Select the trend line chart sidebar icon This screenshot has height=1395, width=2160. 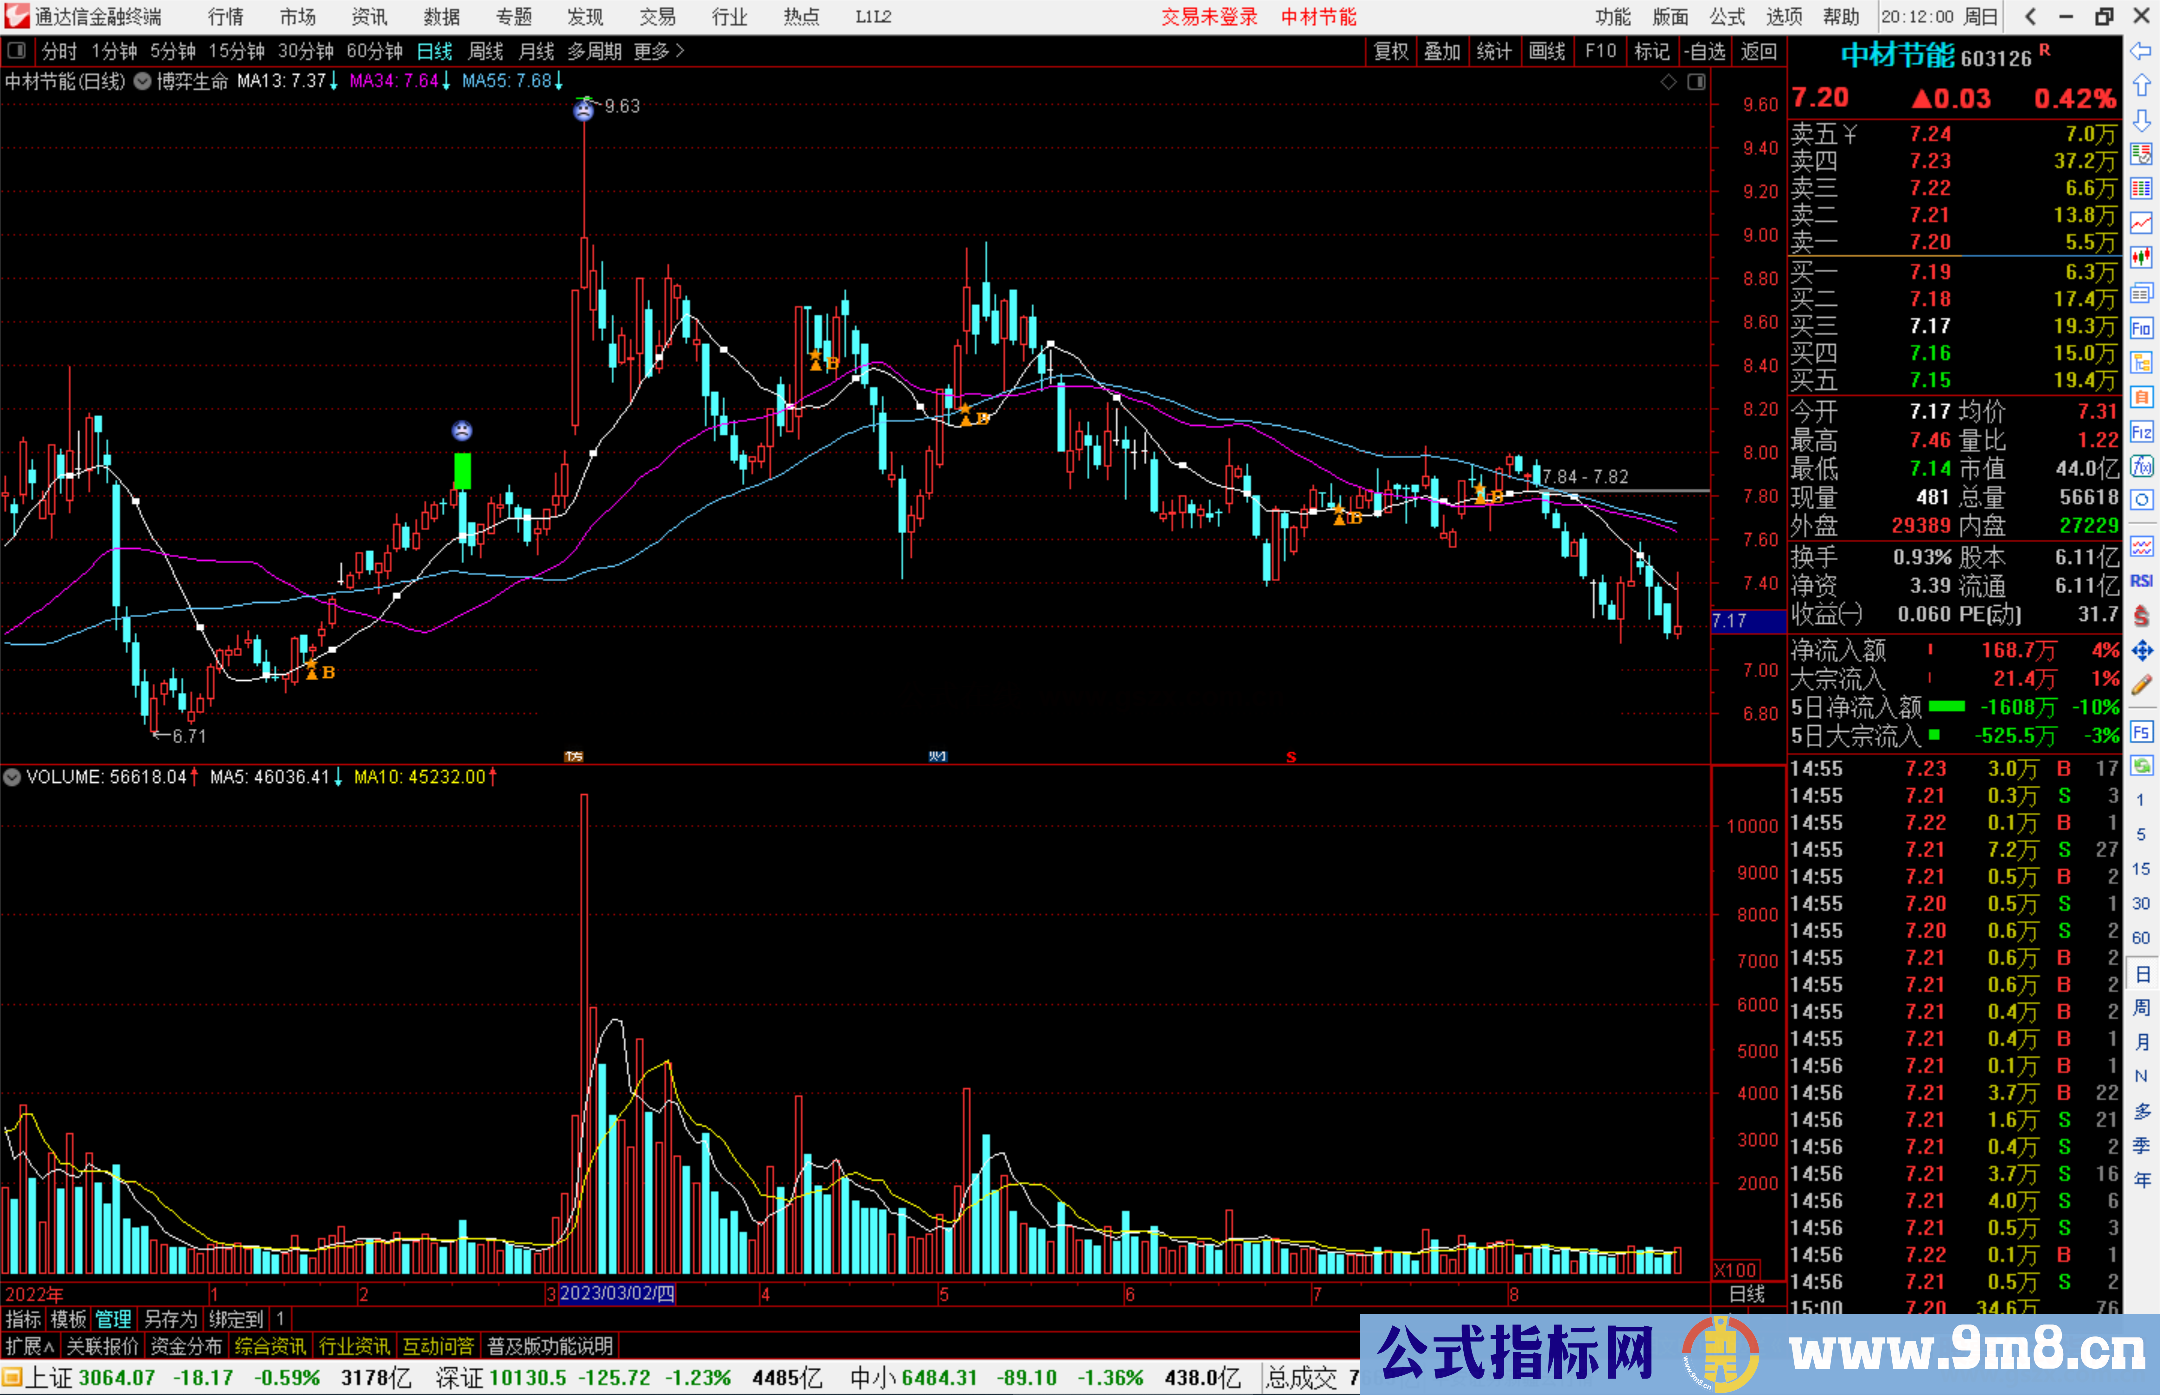2141,222
